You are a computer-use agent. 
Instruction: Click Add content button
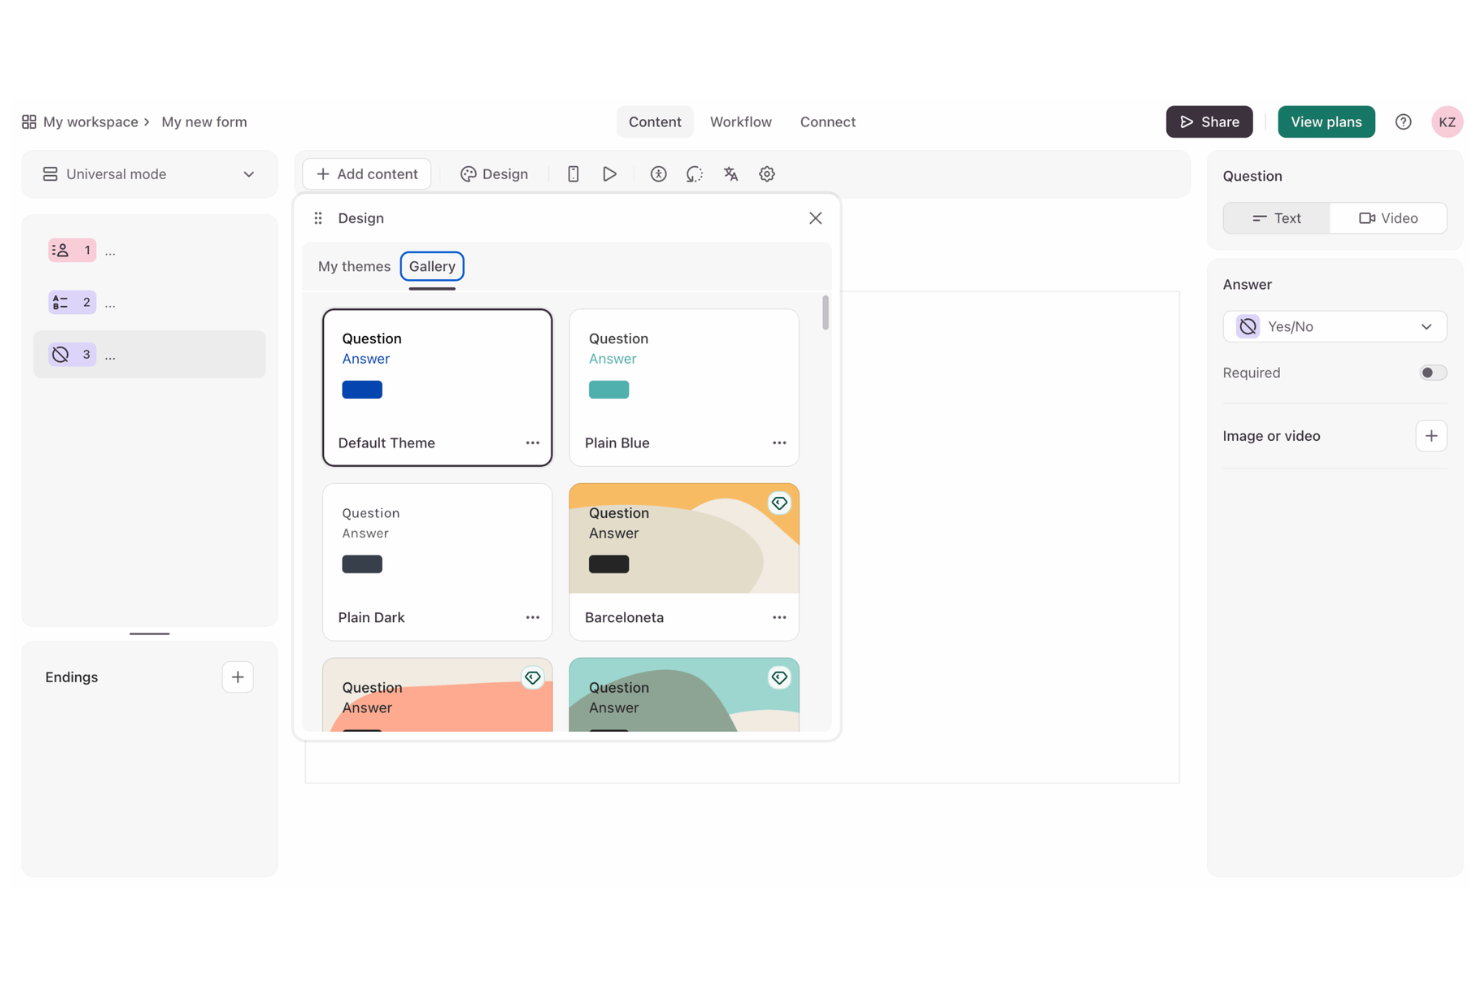(367, 174)
